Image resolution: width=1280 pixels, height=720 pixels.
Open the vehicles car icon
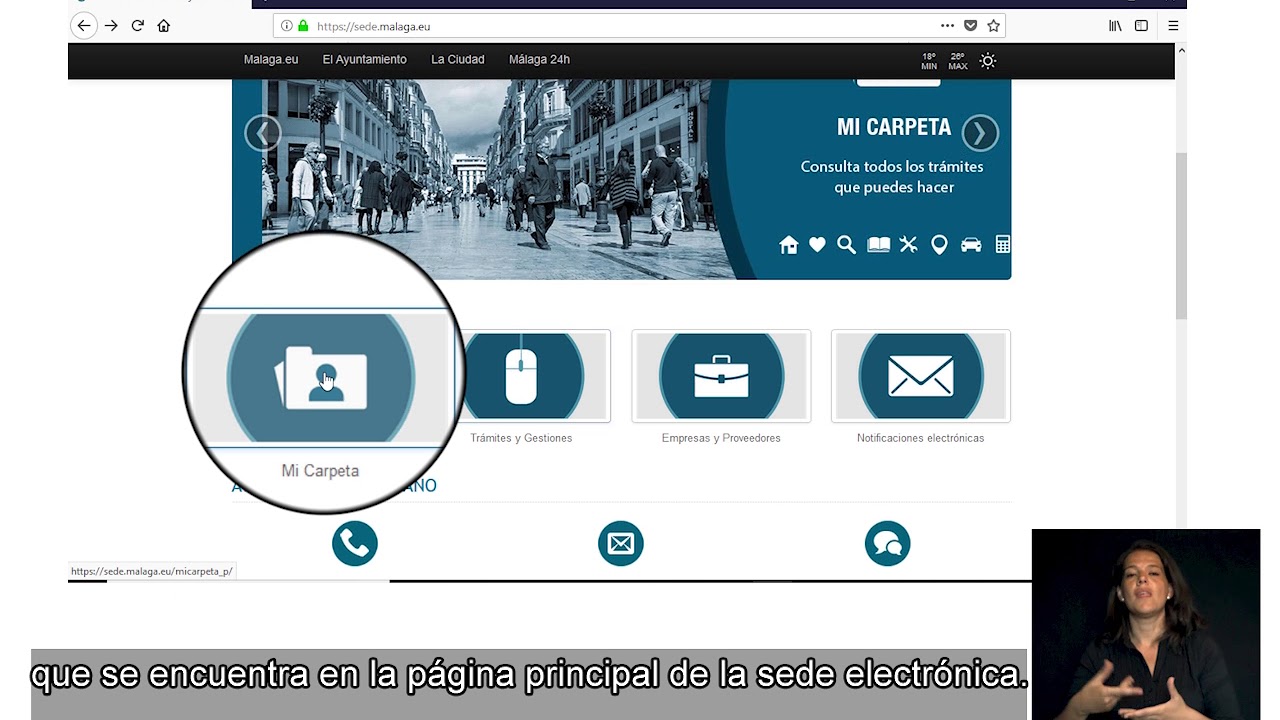[970, 244]
